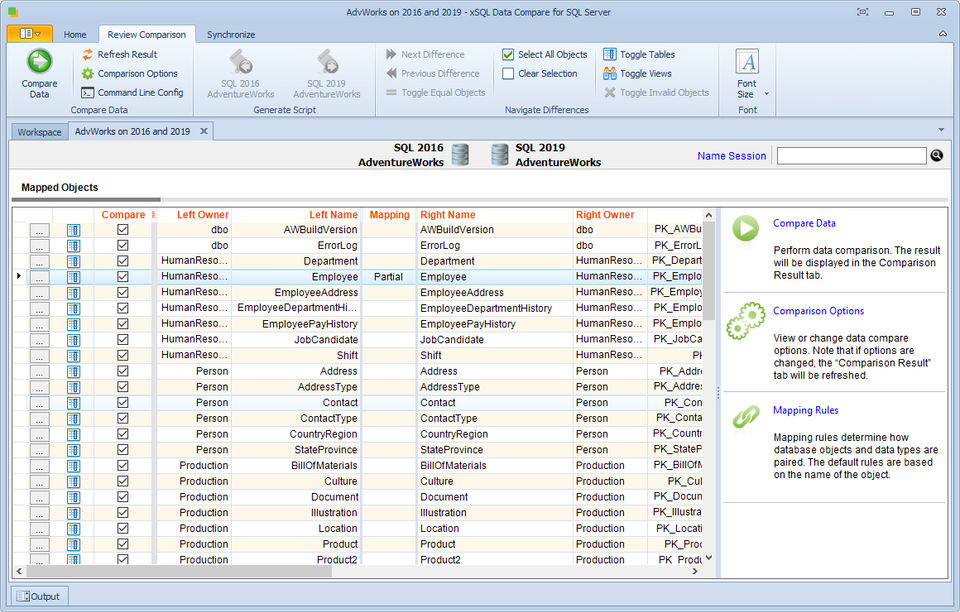Screen dimensions: 960x612
Task: Open ellipsis button for Location row
Action: coord(40,529)
